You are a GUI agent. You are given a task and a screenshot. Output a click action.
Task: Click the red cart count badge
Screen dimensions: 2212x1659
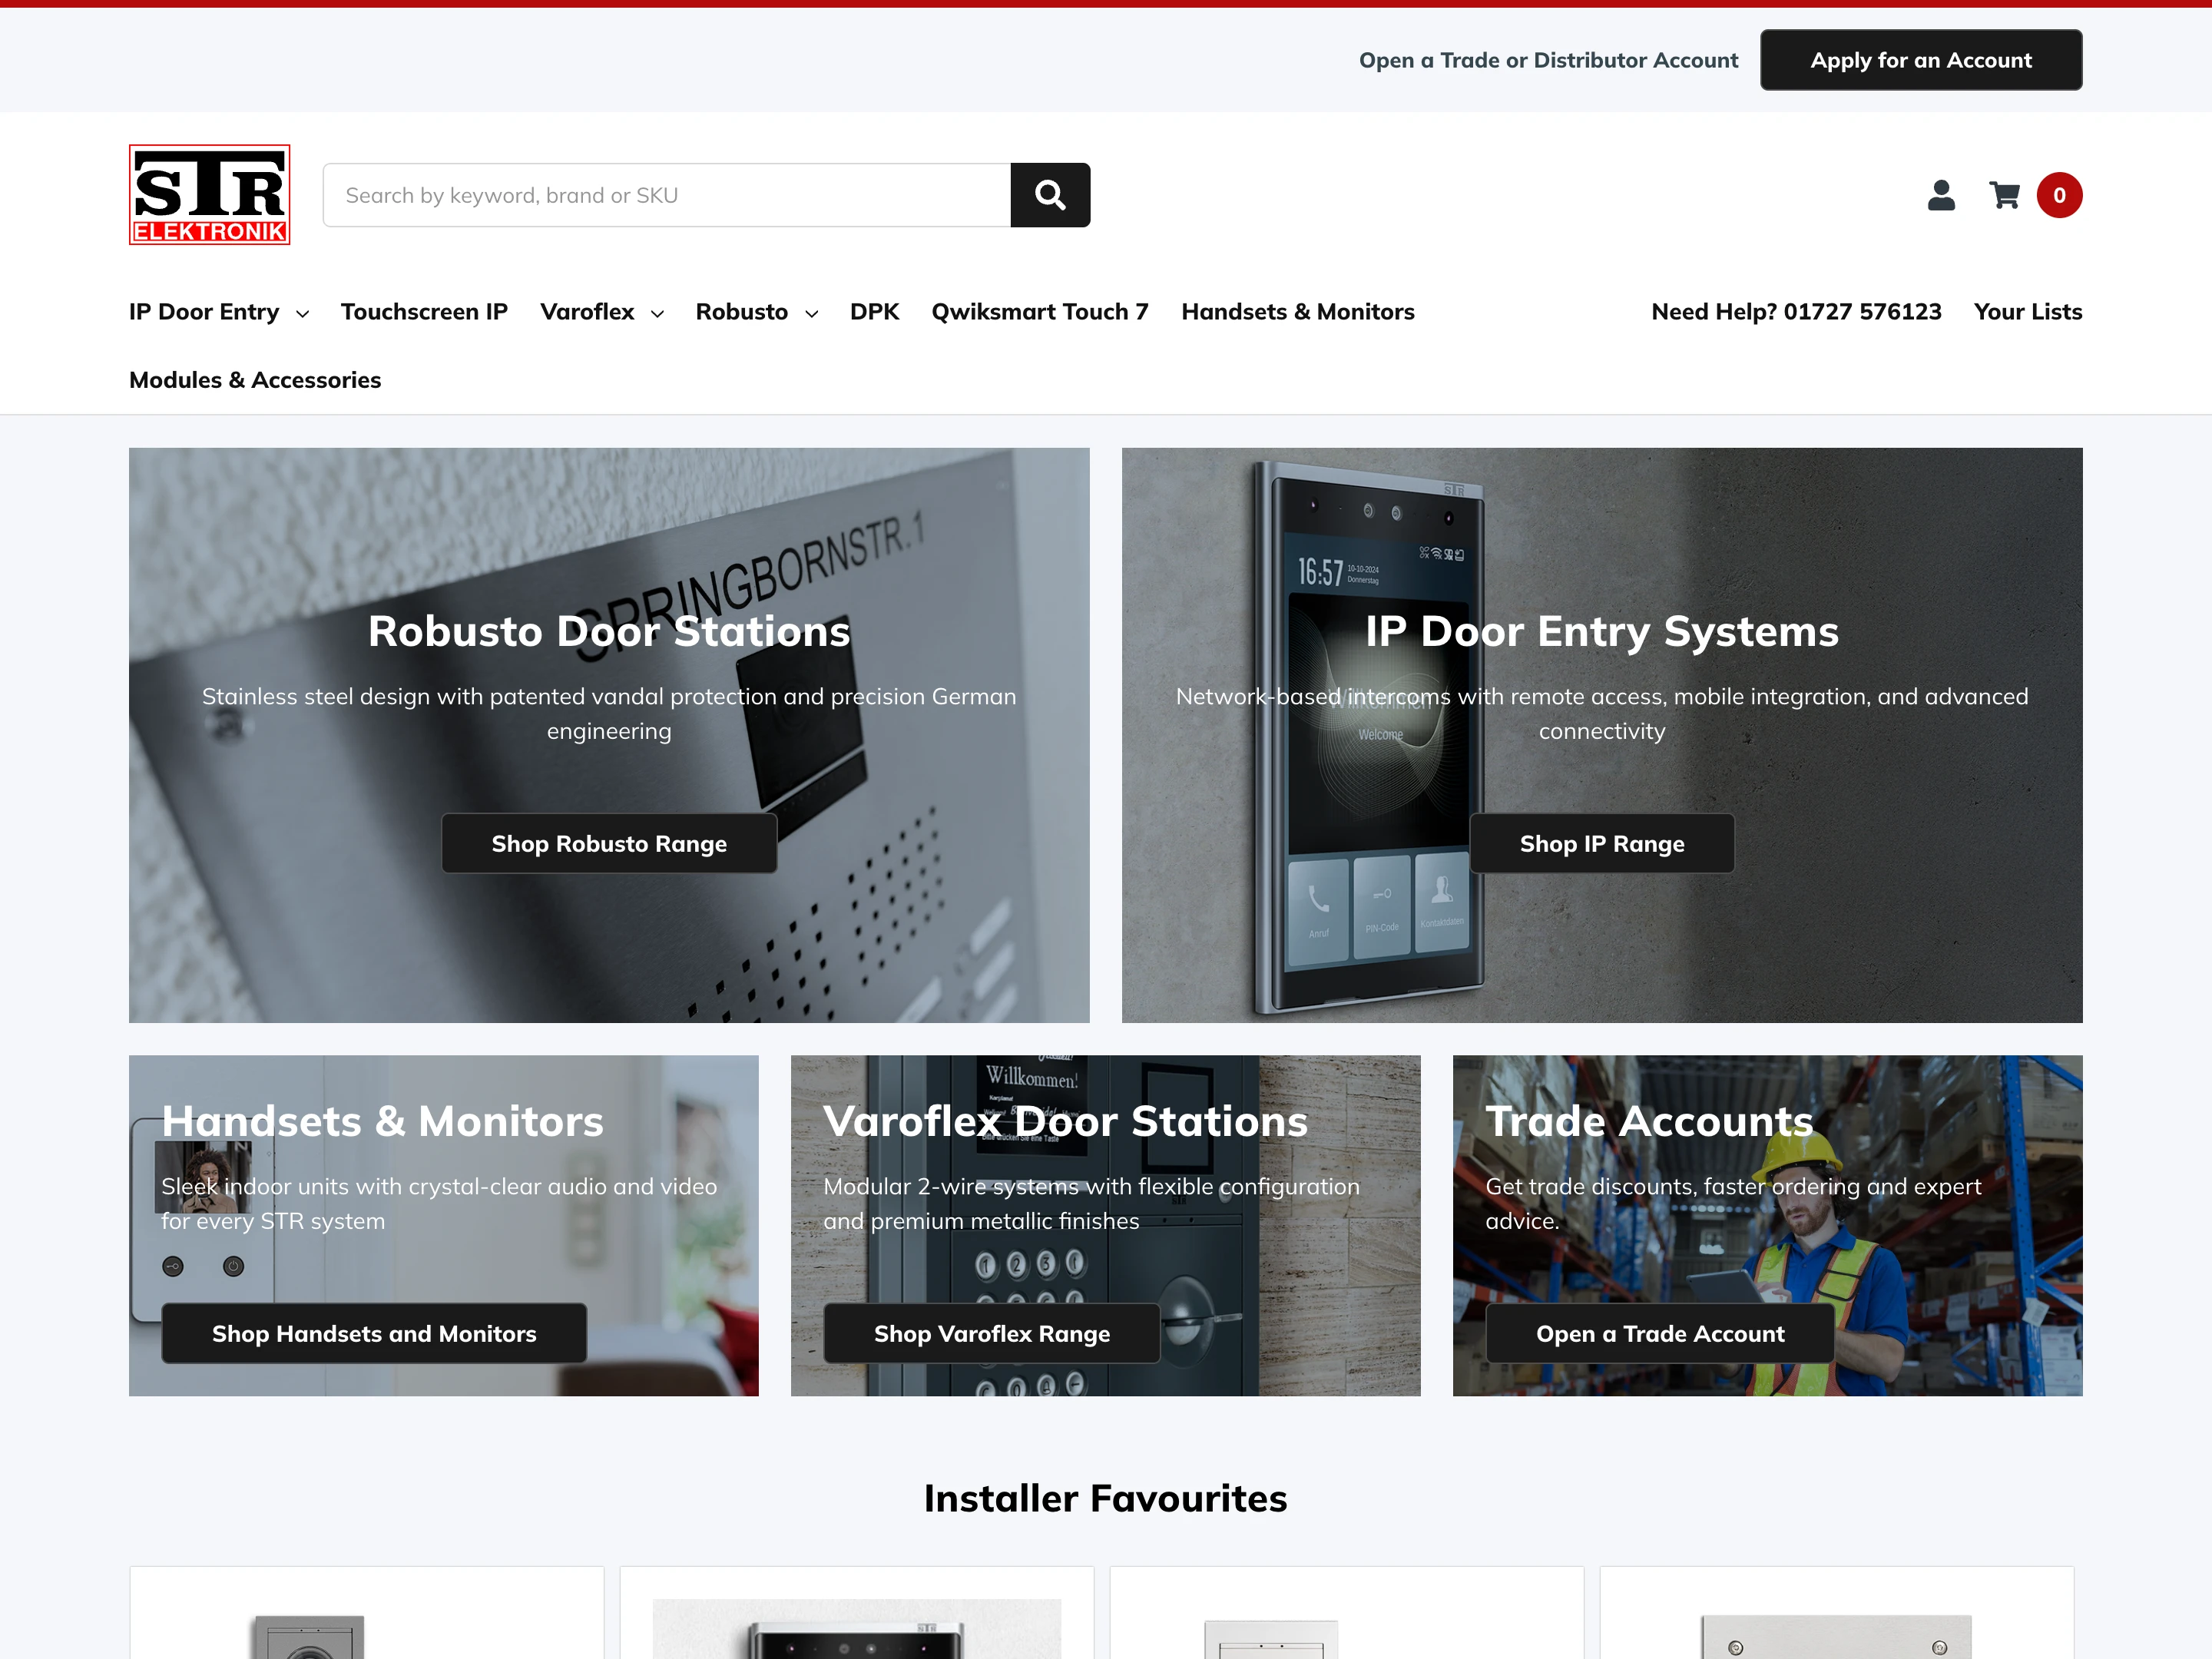(2060, 195)
